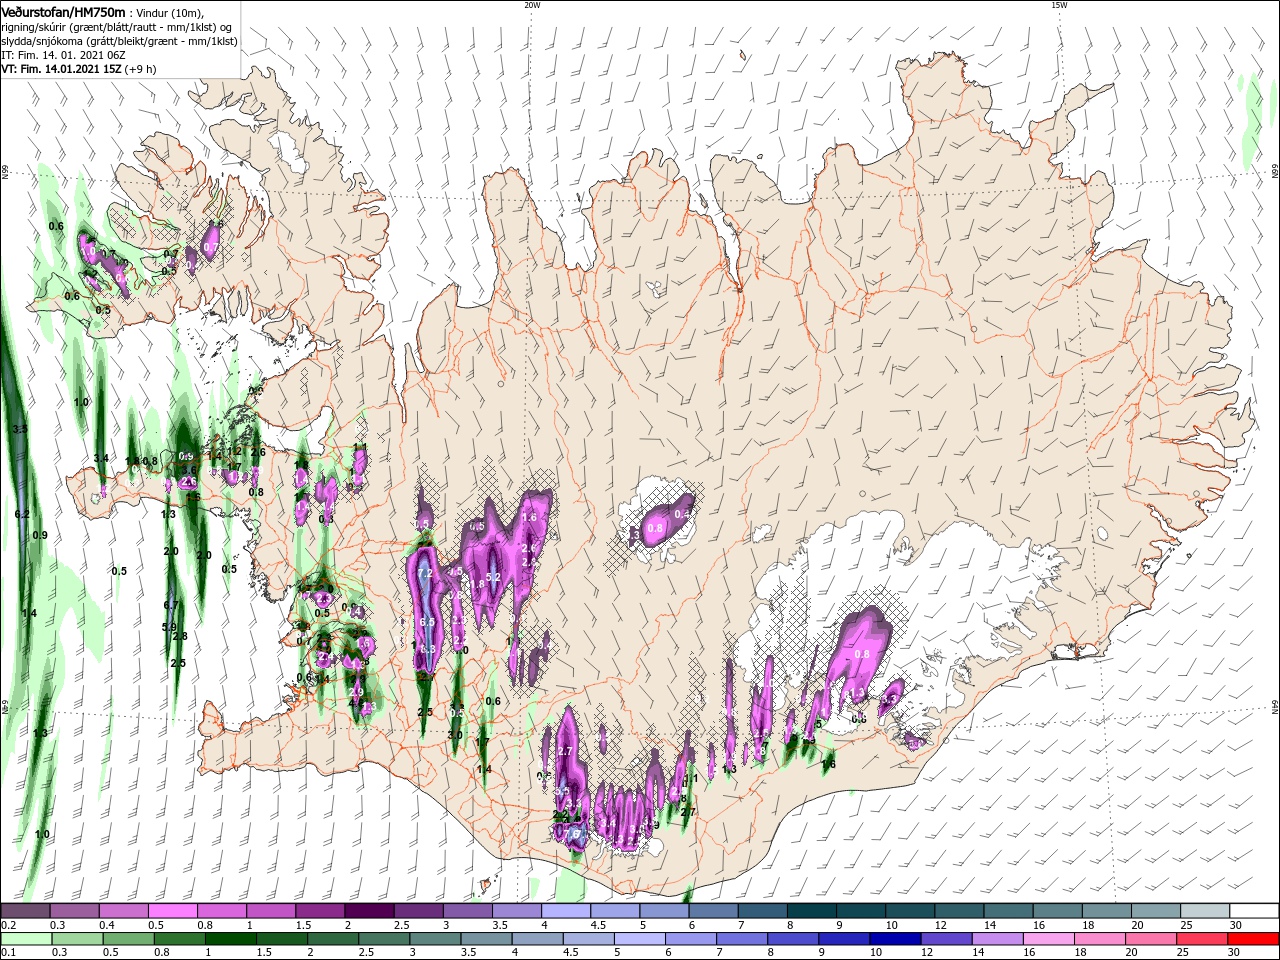The image size is (1280, 960).
Task: Select top-row snow swatch between 0.5 and 0.8
Action: pyautogui.click(x=172, y=911)
